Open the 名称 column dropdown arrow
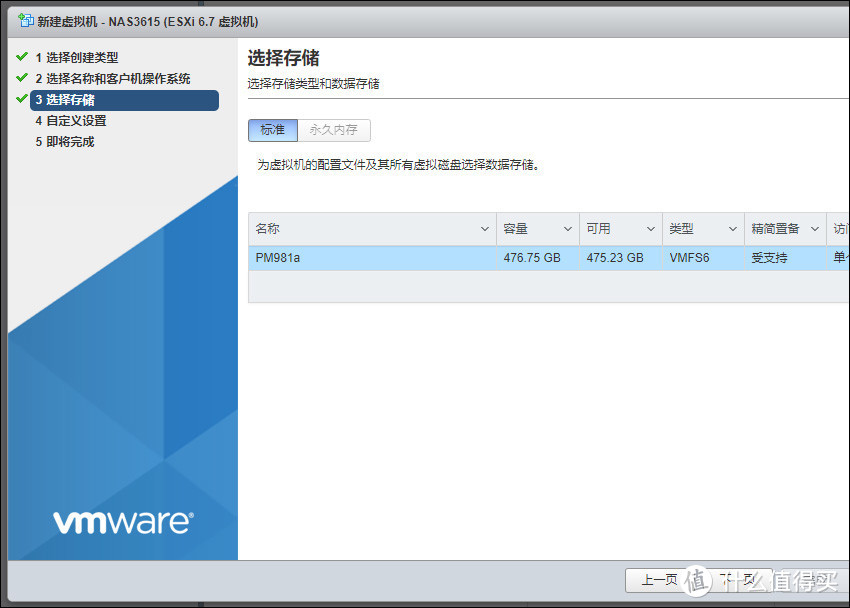 pyautogui.click(x=485, y=229)
